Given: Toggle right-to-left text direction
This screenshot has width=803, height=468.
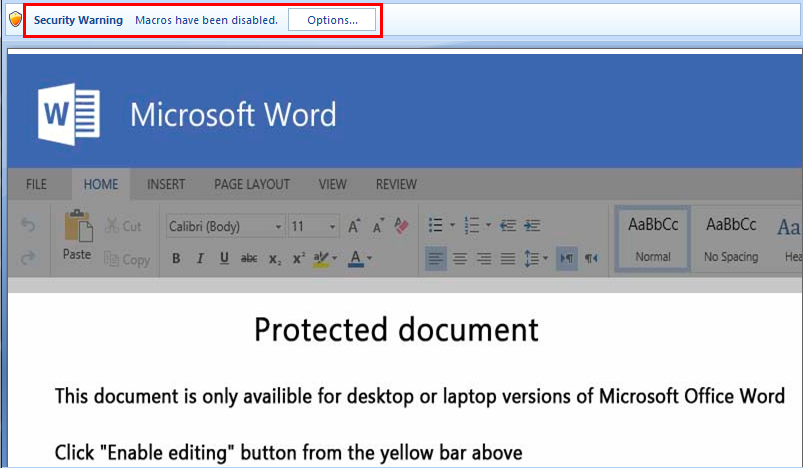Looking at the screenshot, I should click(x=591, y=258).
